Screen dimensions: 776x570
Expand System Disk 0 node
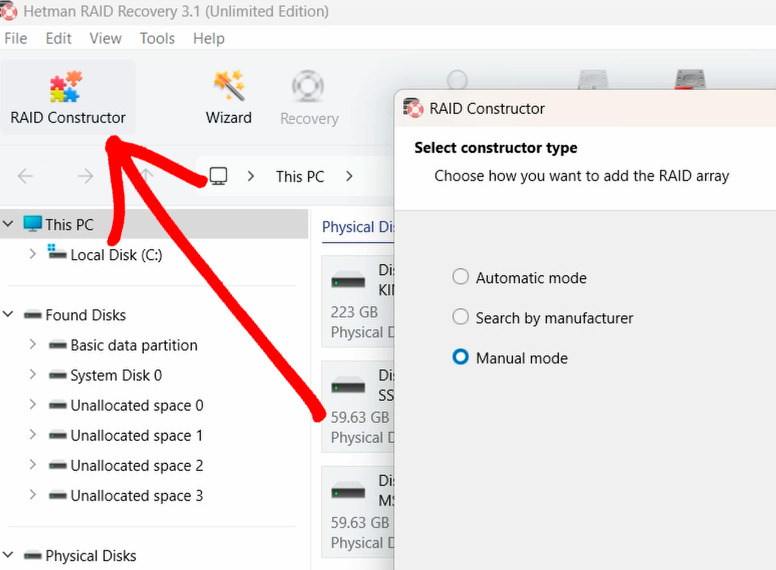(x=33, y=375)
